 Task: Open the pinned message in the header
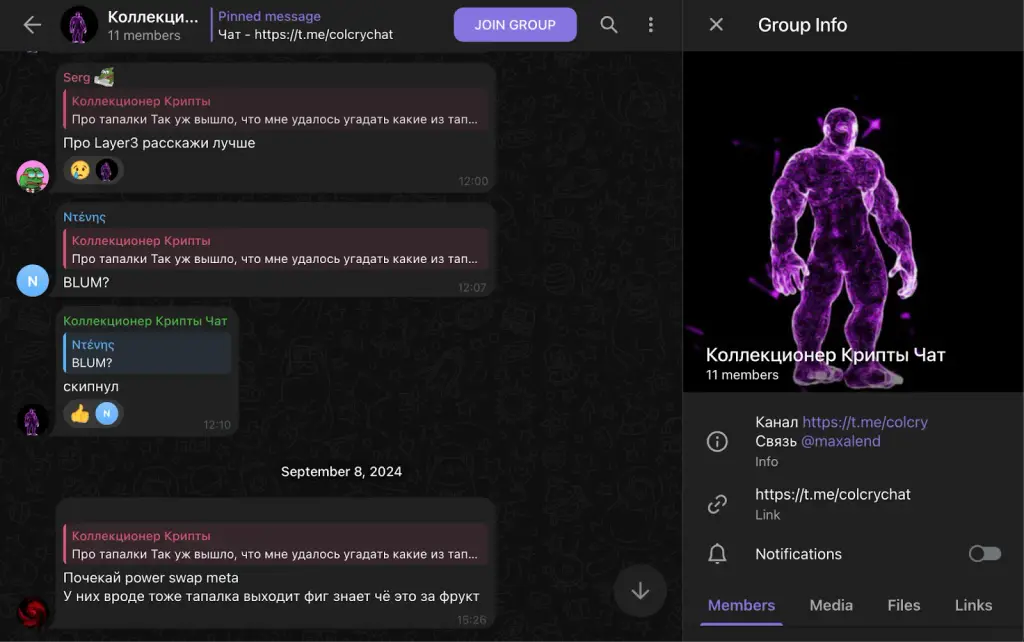click(306, 25)
